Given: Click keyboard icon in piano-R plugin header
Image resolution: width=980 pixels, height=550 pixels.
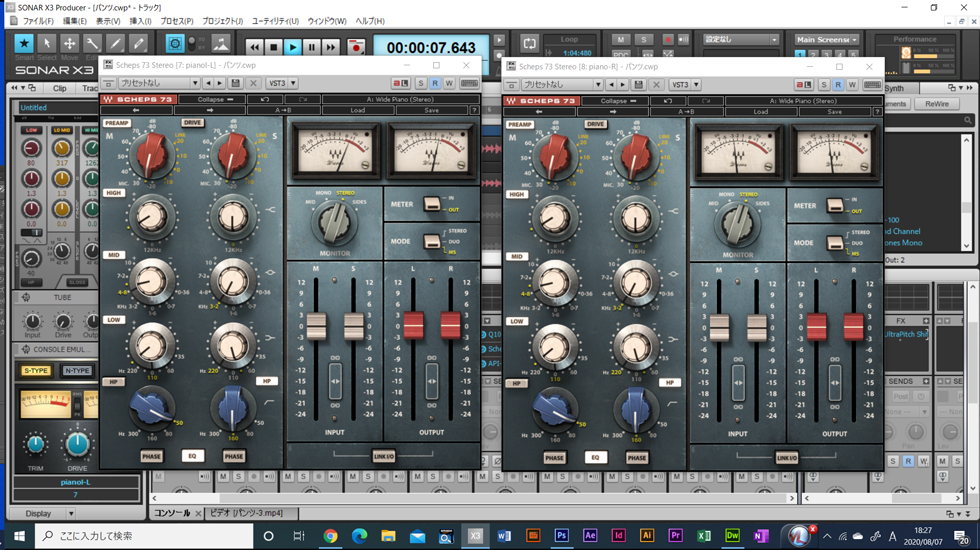Looking at the screenshot, I should 872,84.
